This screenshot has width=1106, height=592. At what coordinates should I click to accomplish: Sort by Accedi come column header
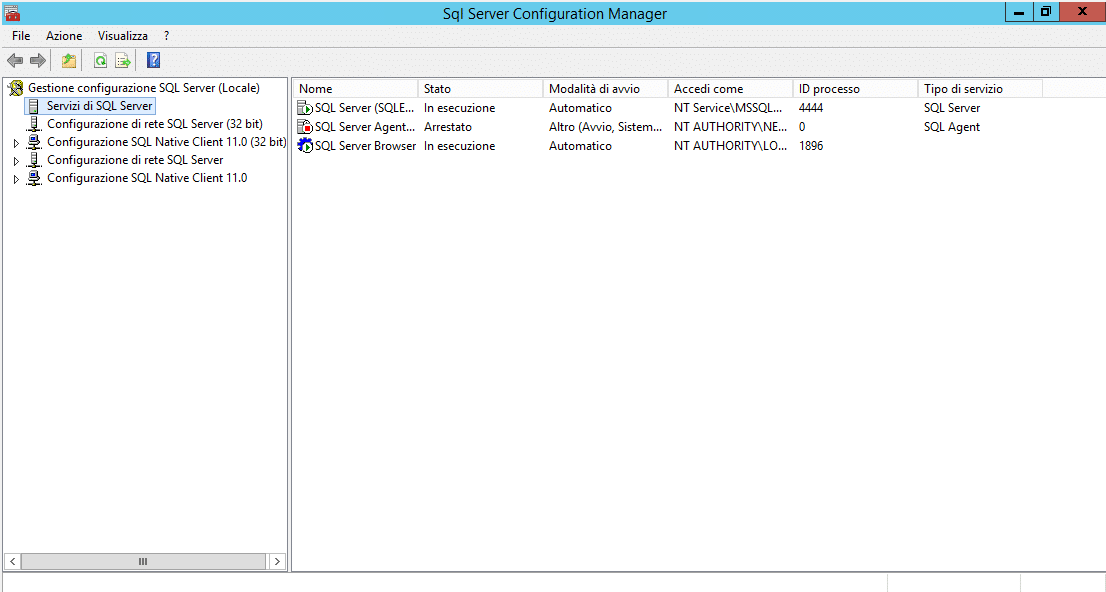click(730, 89)
